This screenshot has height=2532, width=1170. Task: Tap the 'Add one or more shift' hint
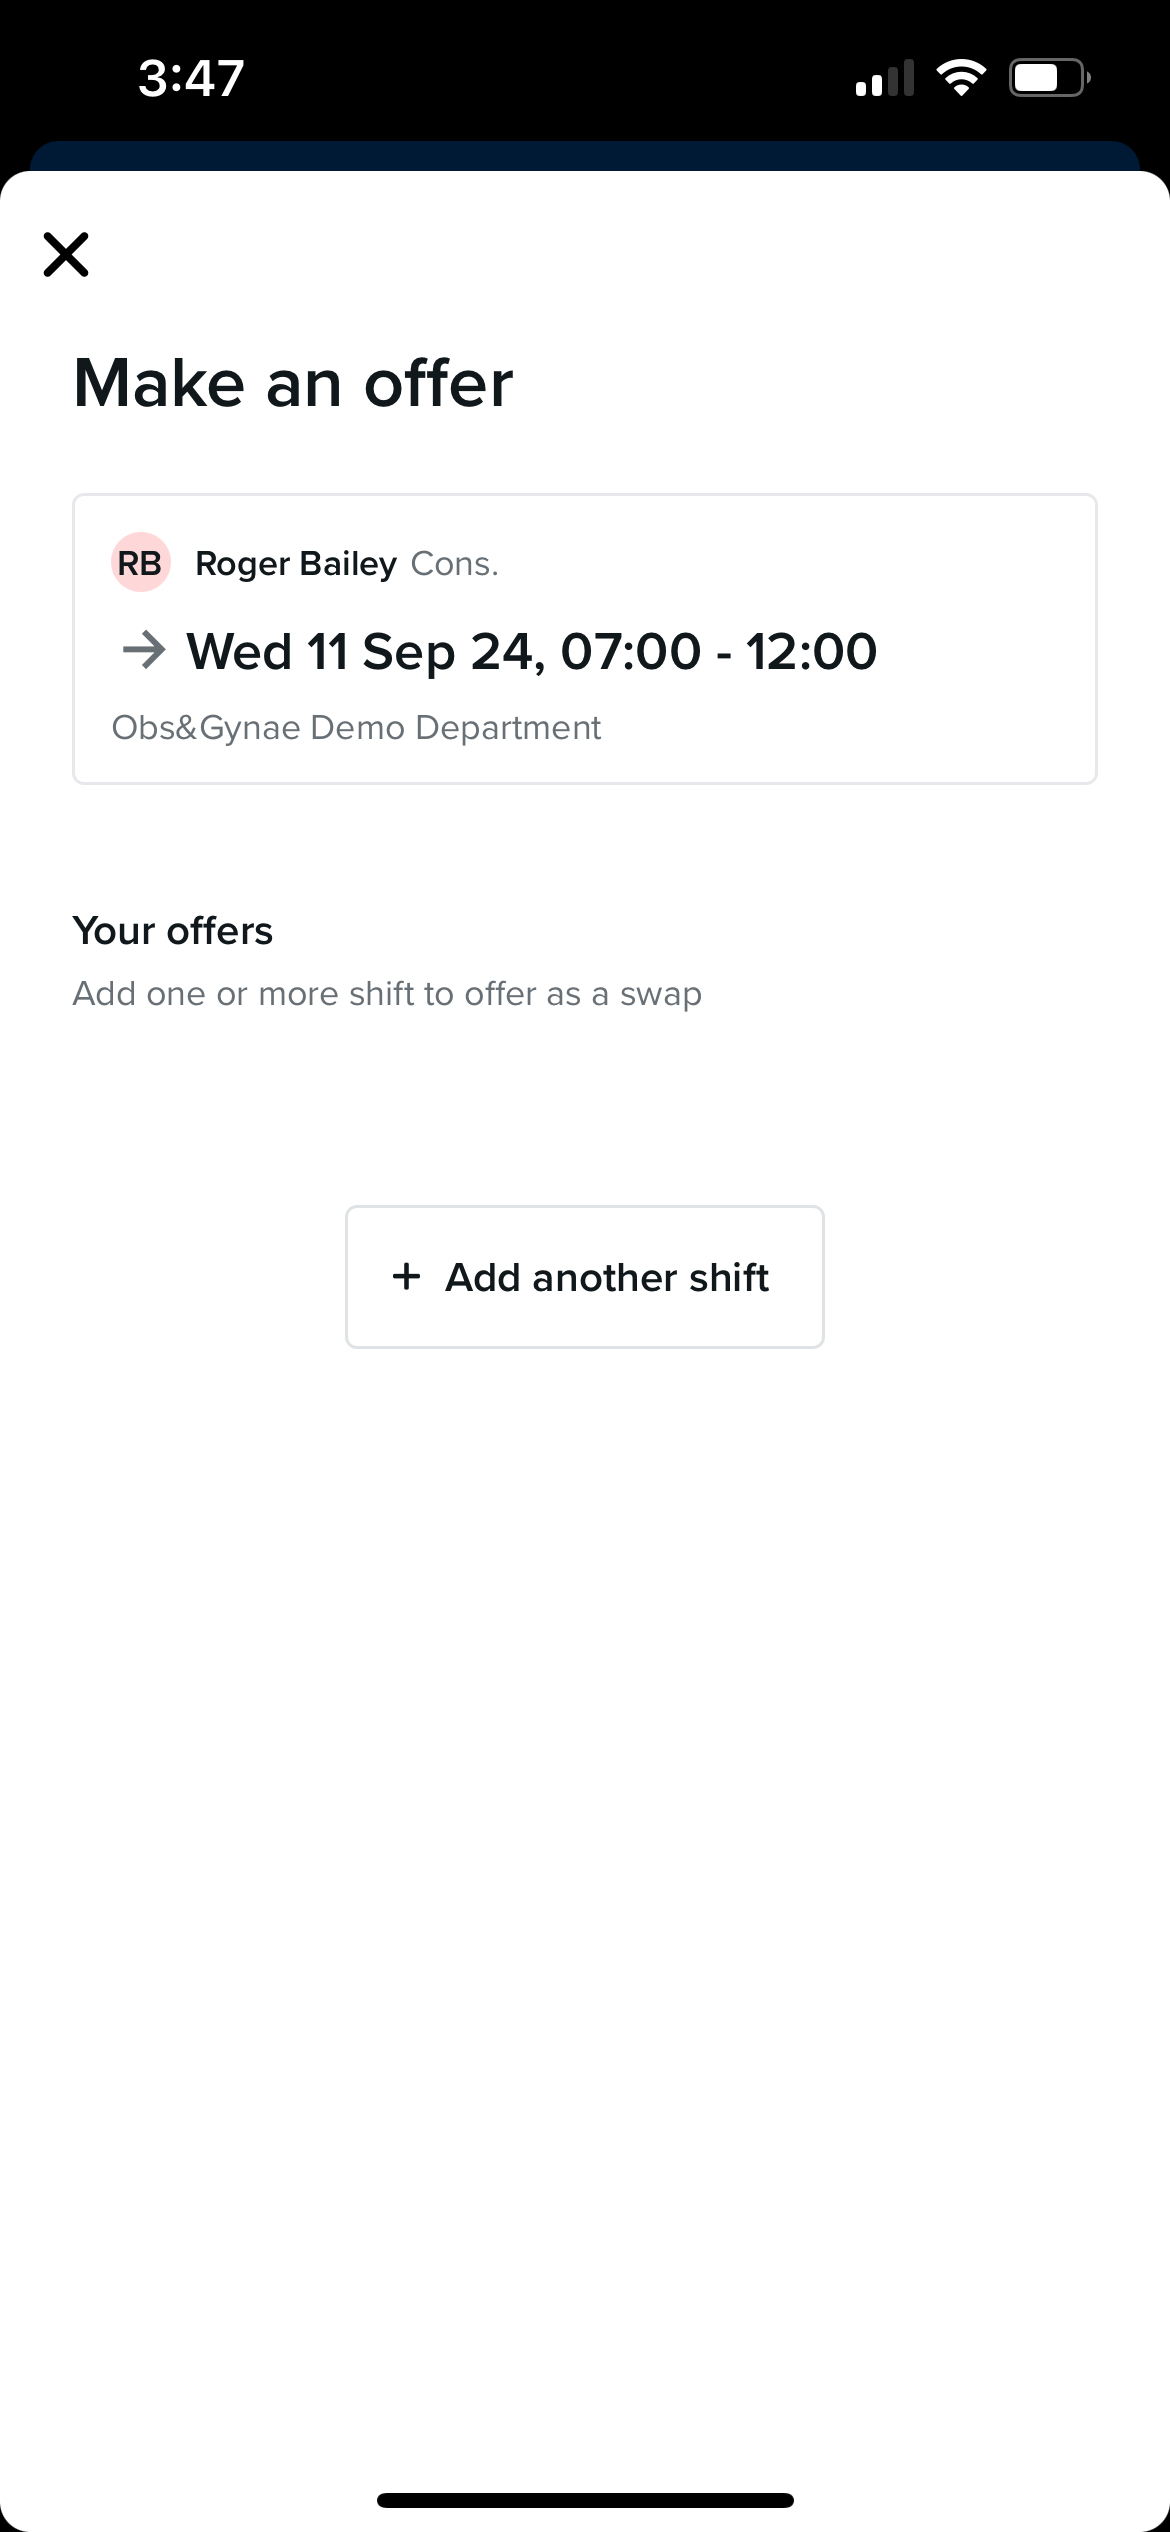coord(387,994)
